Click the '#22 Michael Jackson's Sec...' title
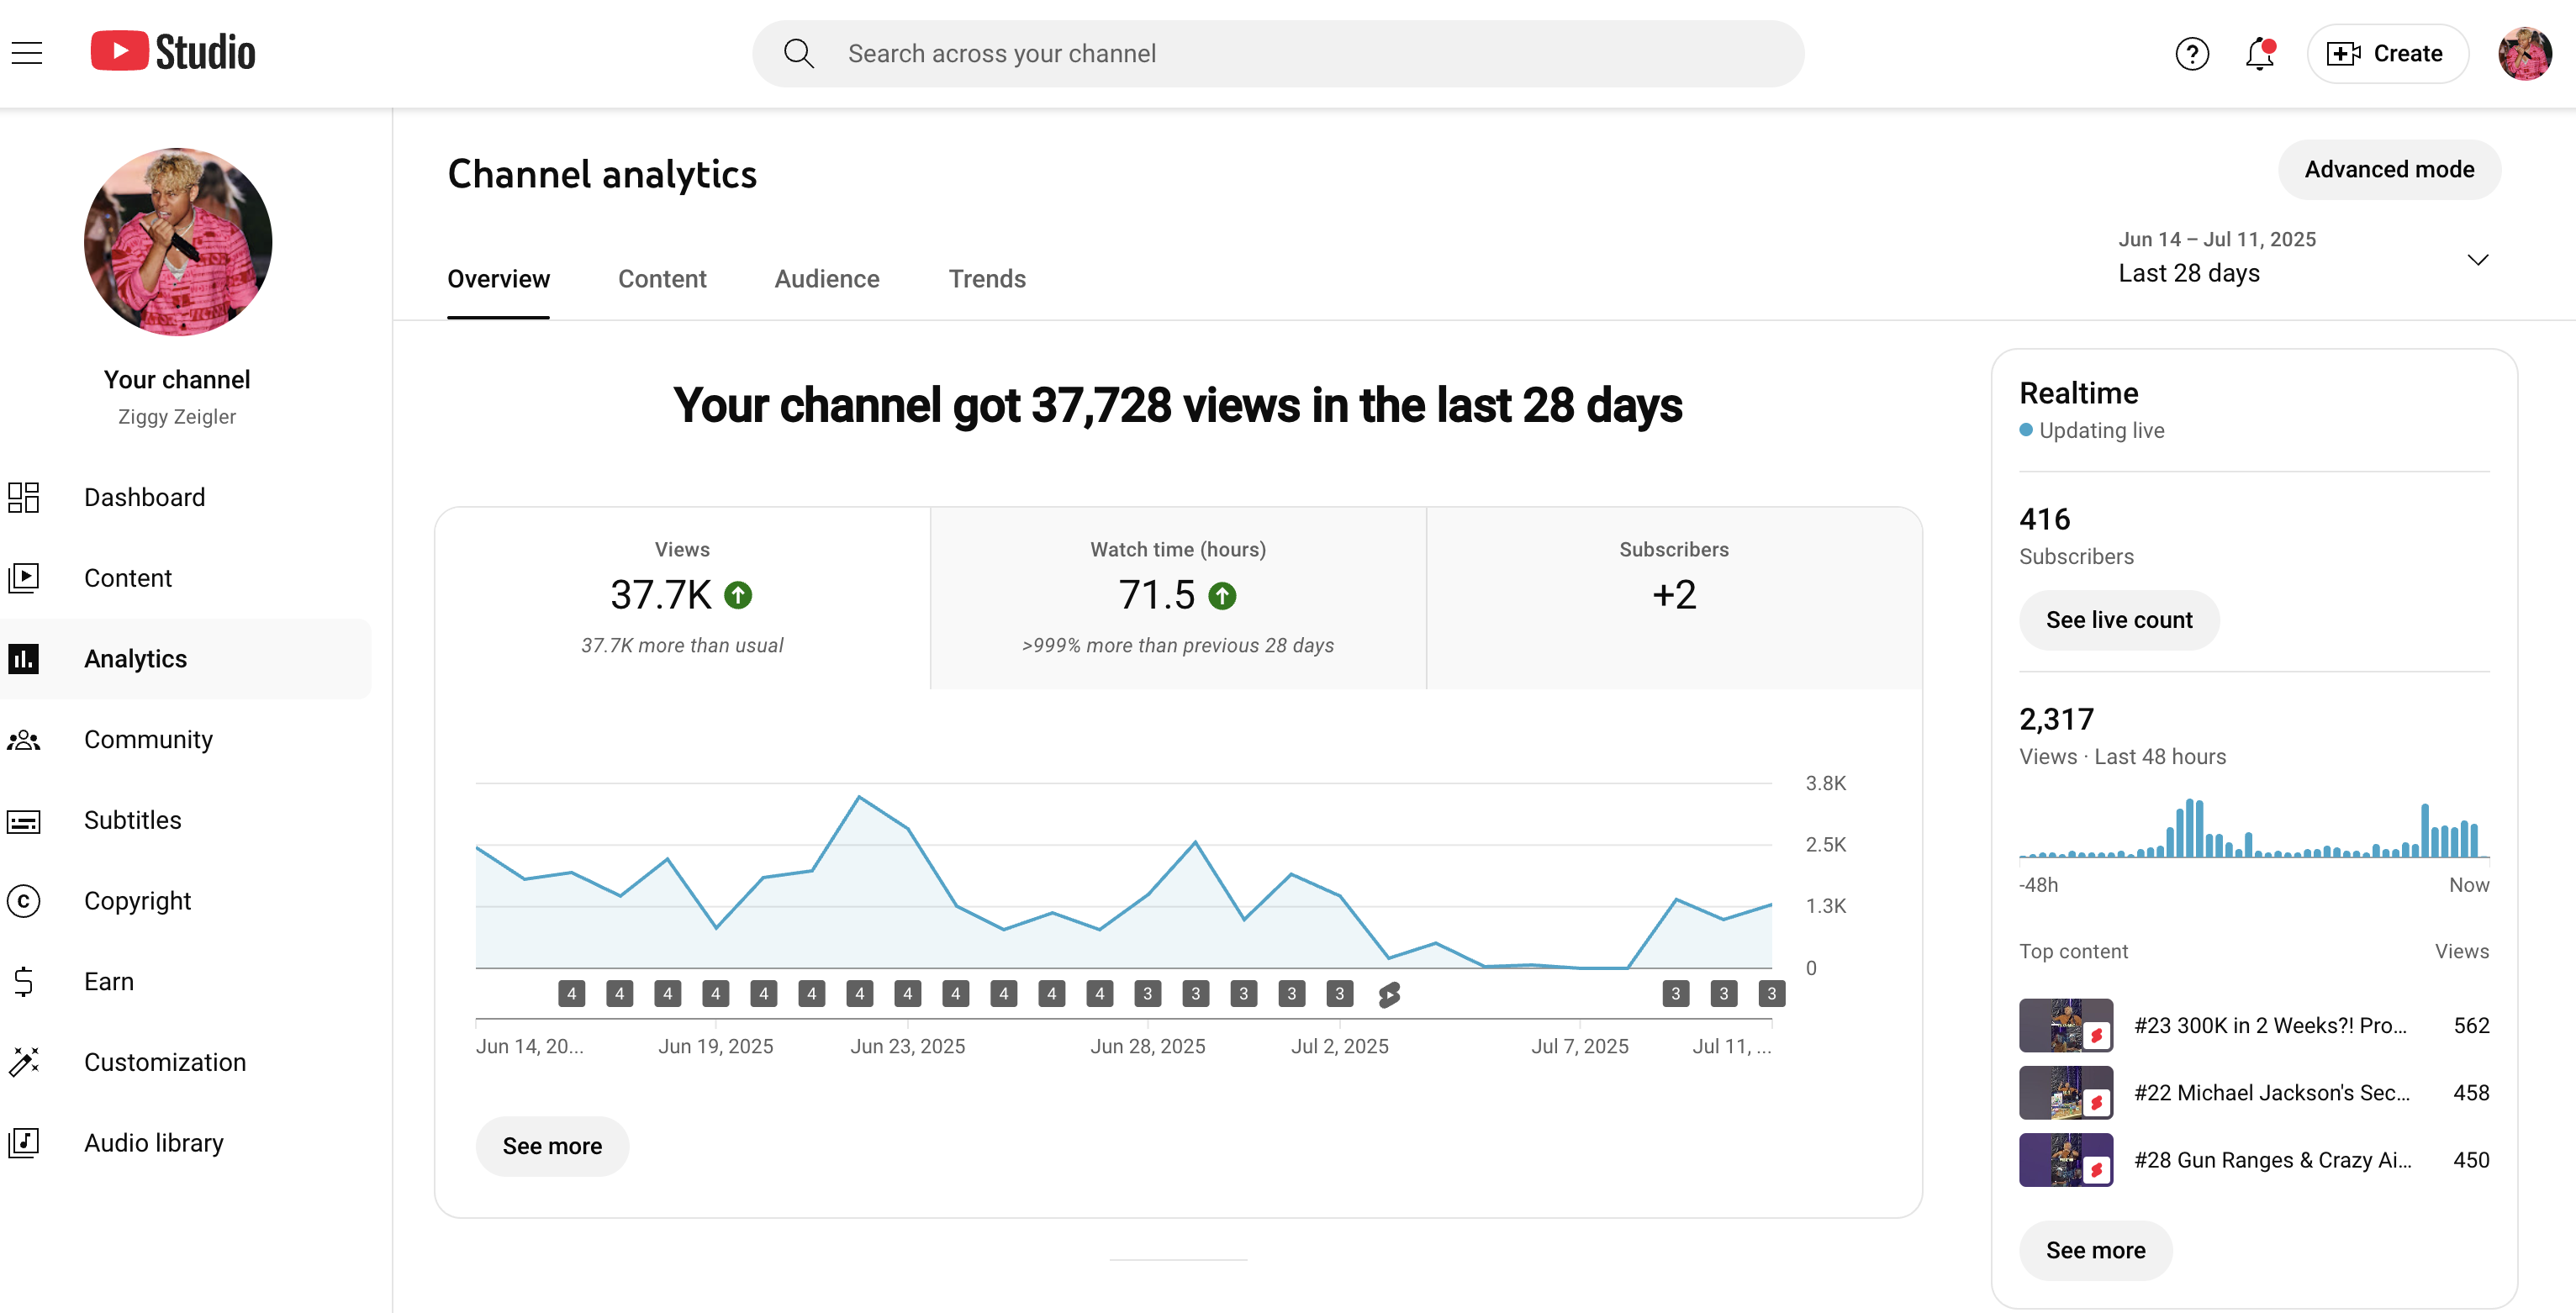Viewport: 2576px width, 1313px height. (2271, 1092)
